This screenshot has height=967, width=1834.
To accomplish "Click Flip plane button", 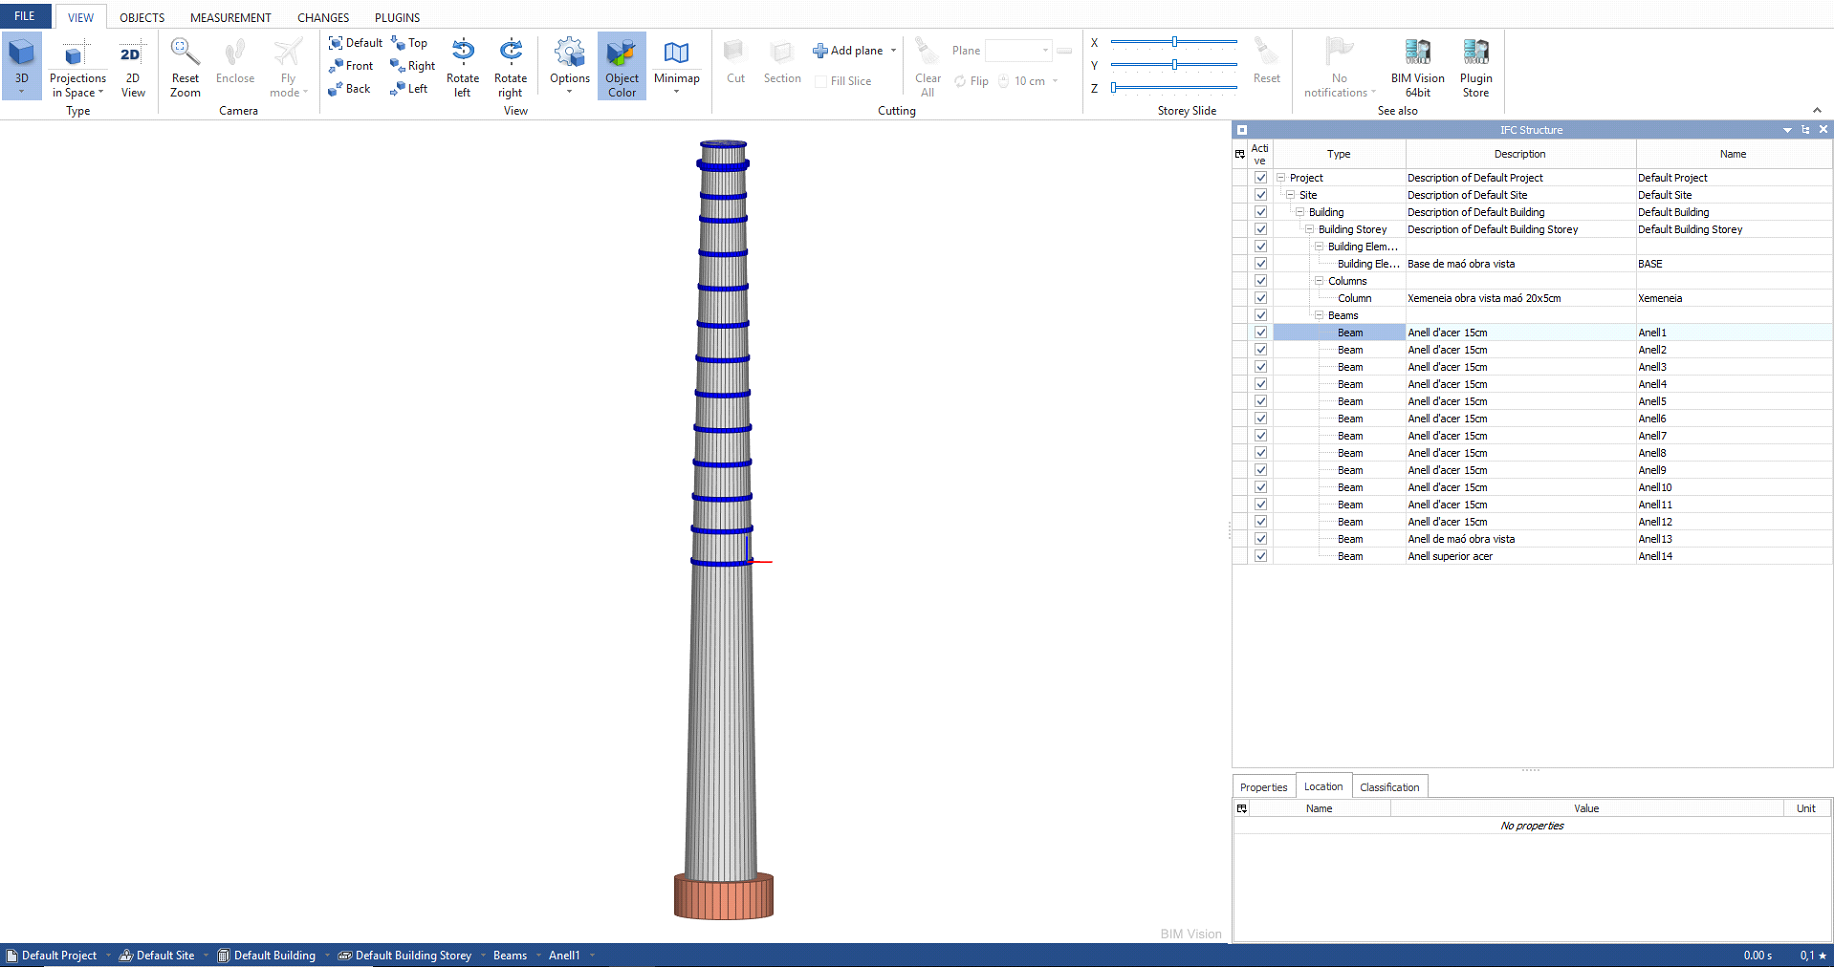I will (x=971, y=82).
